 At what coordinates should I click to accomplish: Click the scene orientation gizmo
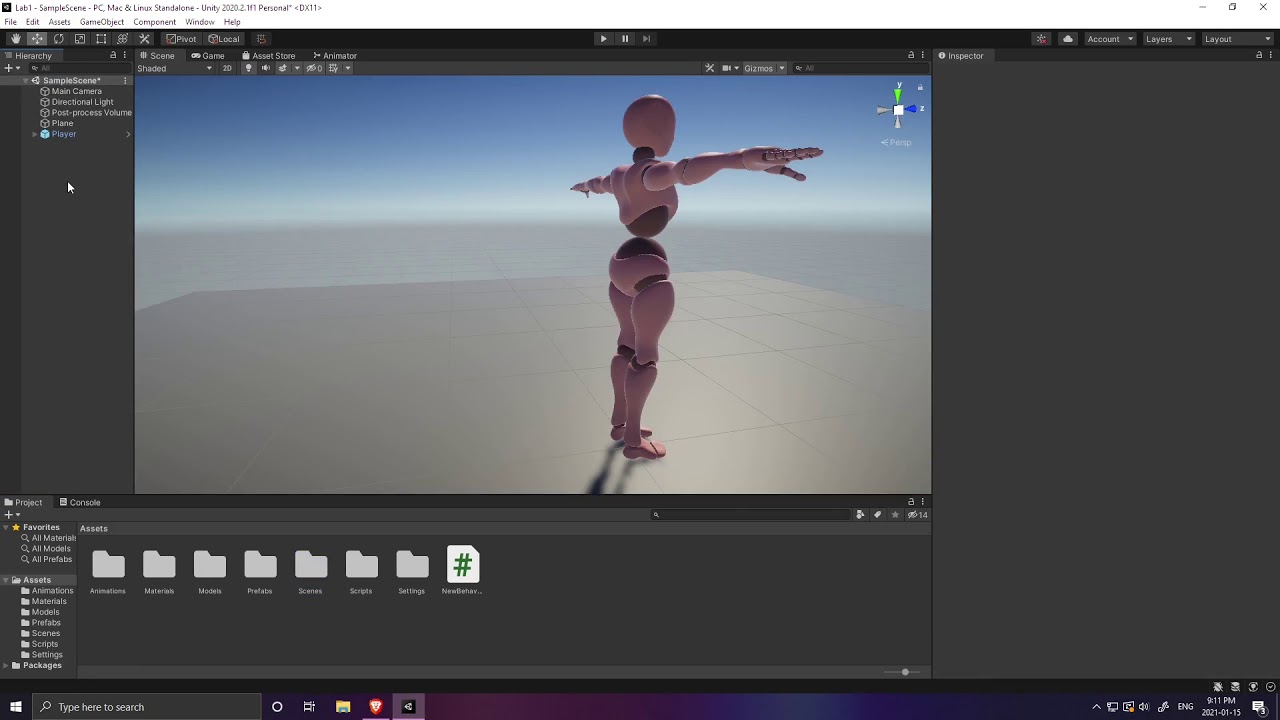898,110
